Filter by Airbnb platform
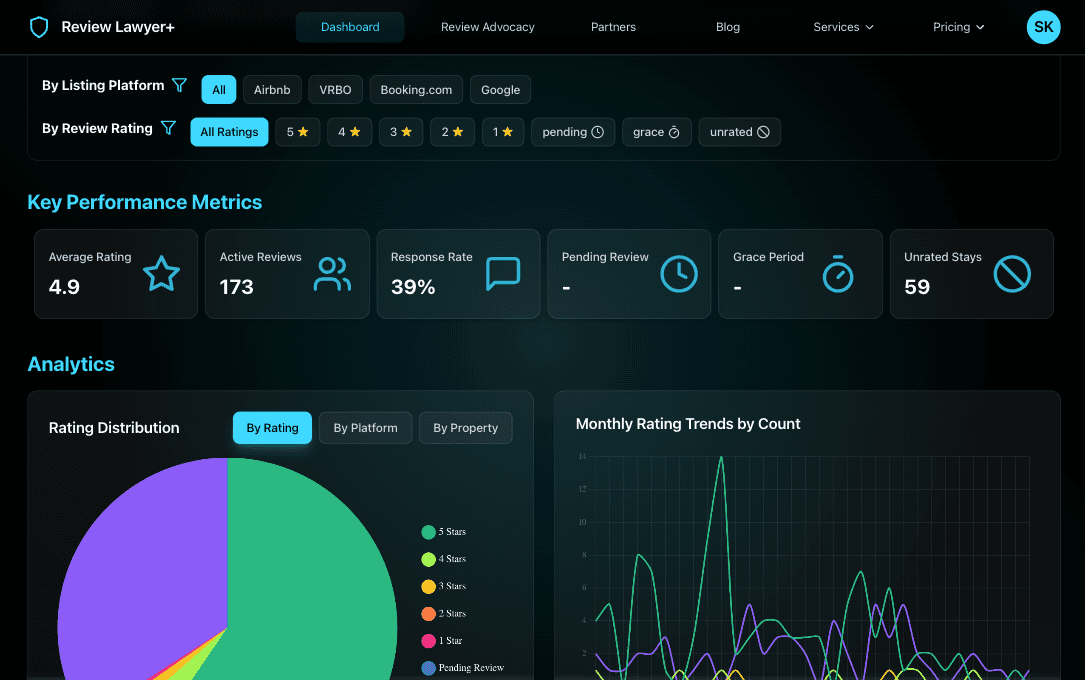The image size is (1085, 680). coord(272,90)
